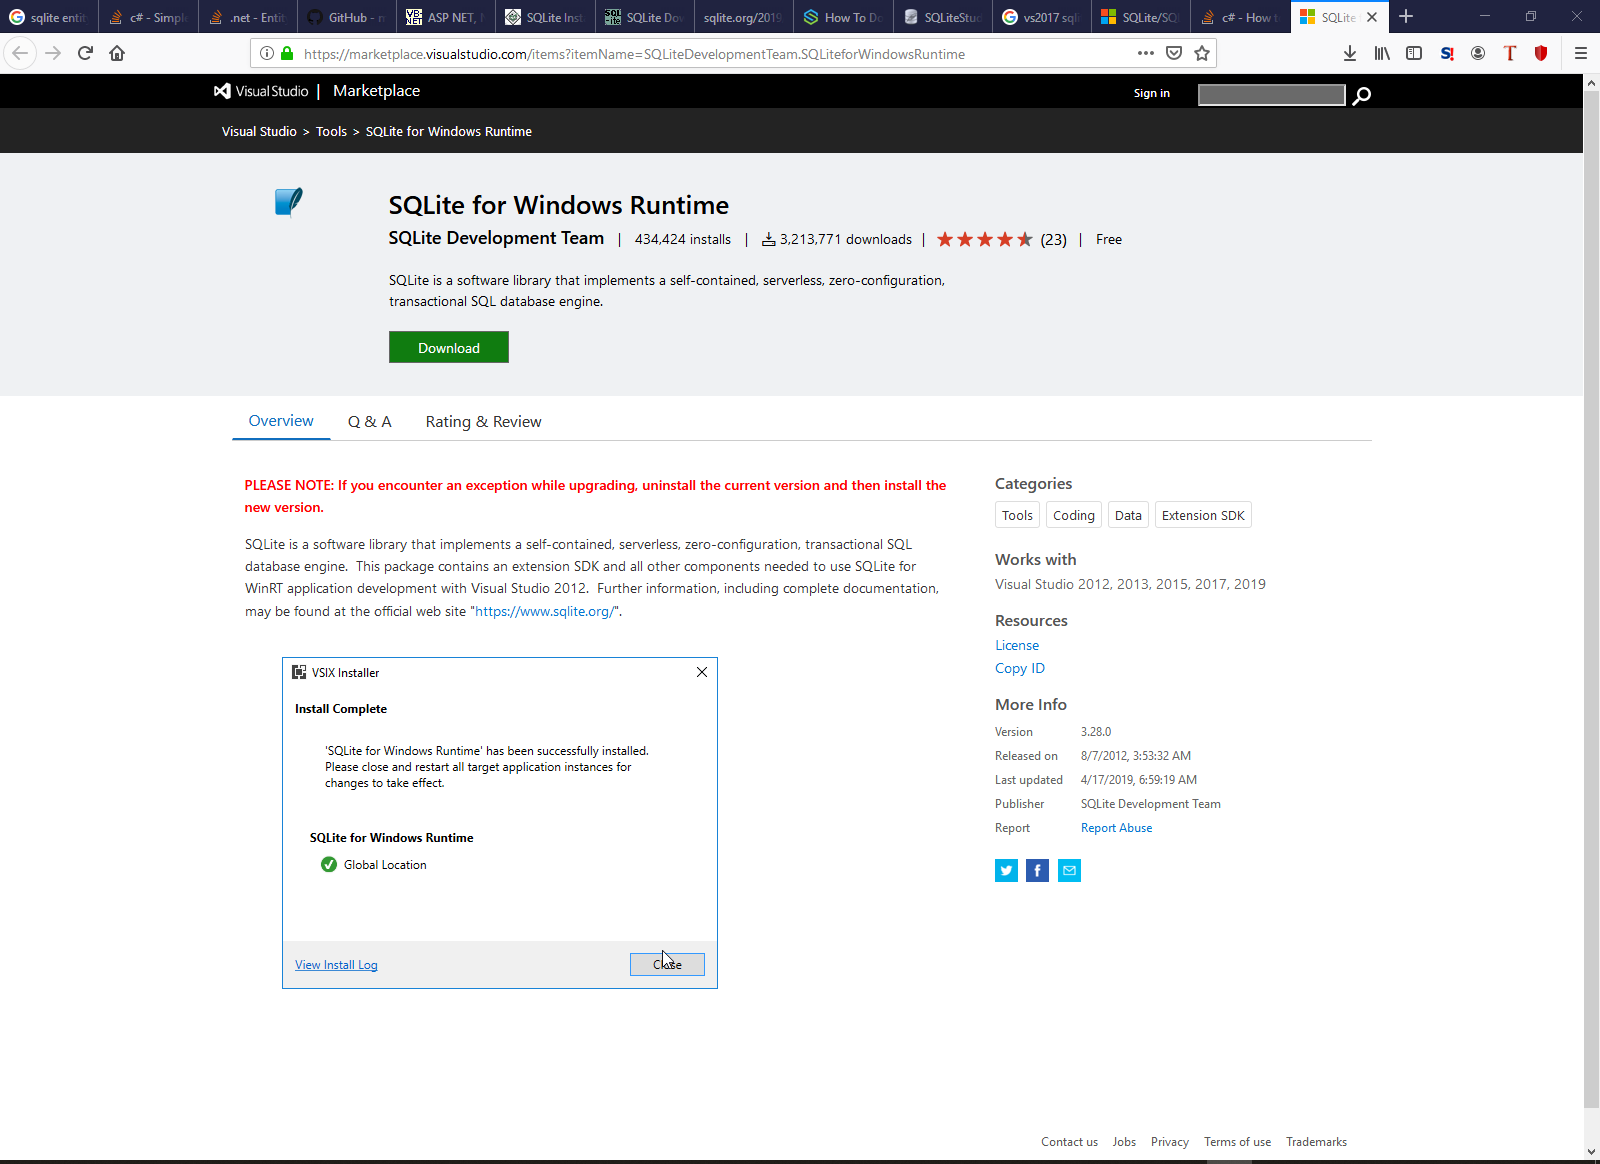1600x1164 pixels.
Task: Open the Terms of use footer link
Action: [x=1237, y=1142]
